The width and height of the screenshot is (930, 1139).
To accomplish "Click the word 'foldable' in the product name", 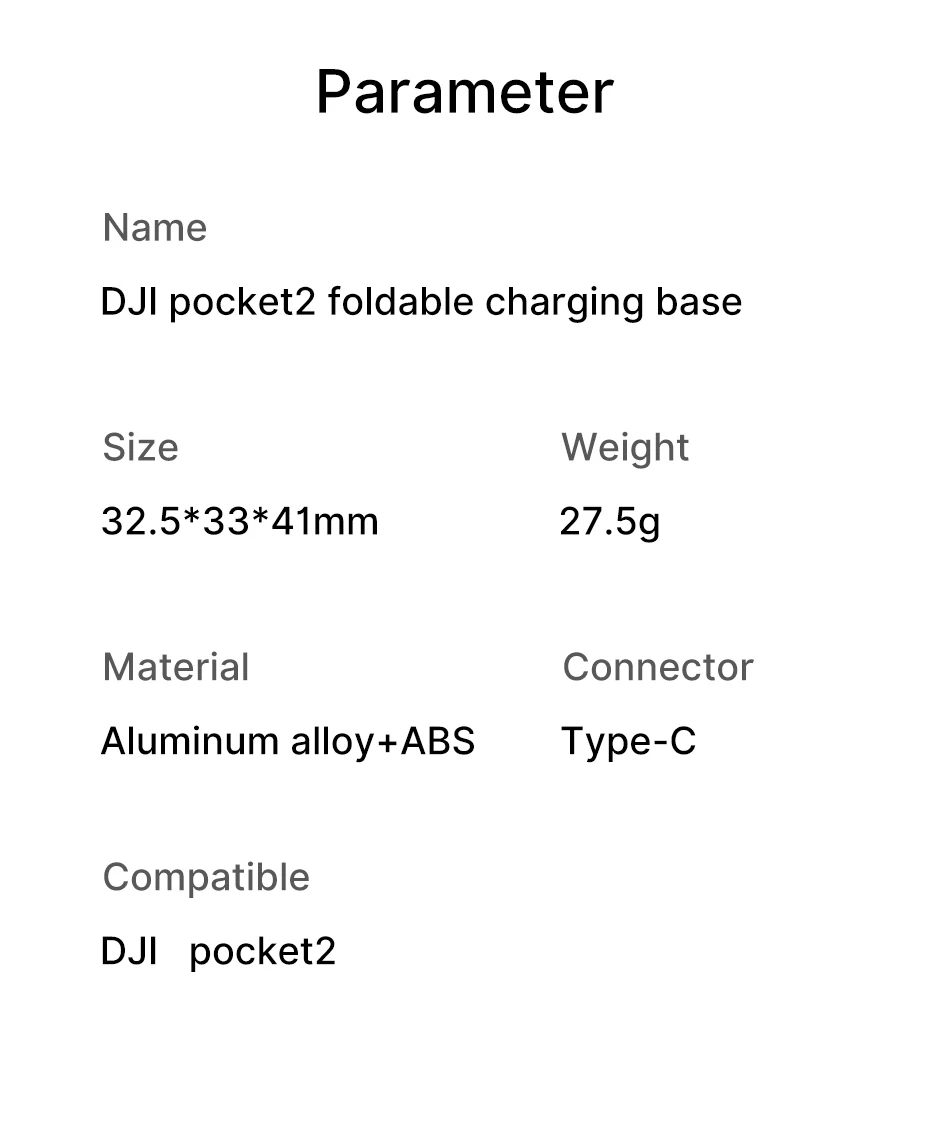I will click(x=401, y=302).
